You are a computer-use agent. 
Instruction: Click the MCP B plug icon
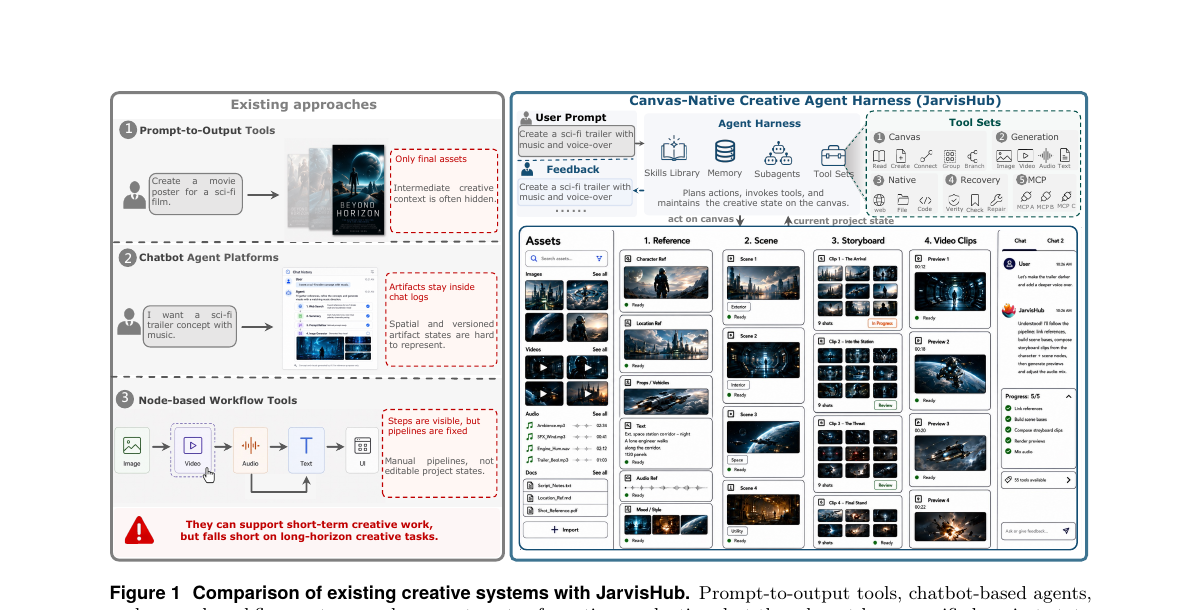coord(1045,197)
